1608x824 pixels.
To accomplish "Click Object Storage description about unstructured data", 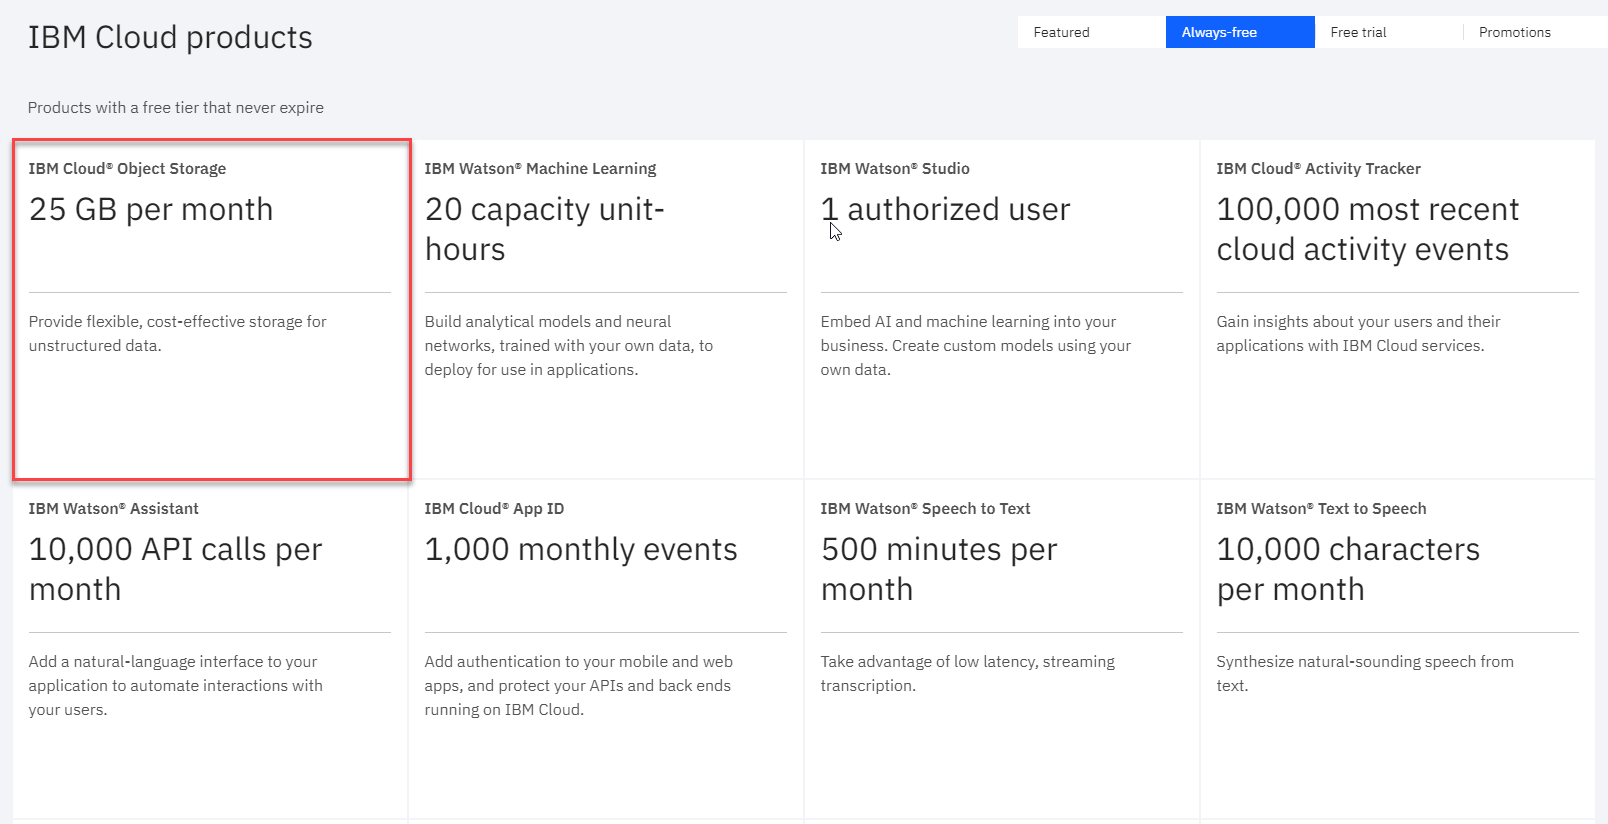I will click(177, 333).
